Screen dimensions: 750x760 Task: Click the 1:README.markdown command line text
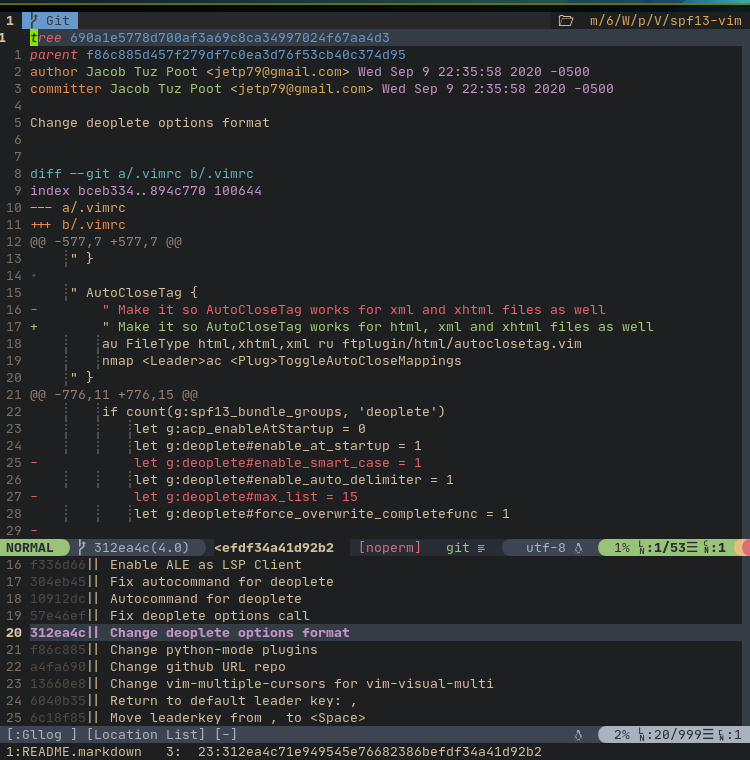coord(74,751)
